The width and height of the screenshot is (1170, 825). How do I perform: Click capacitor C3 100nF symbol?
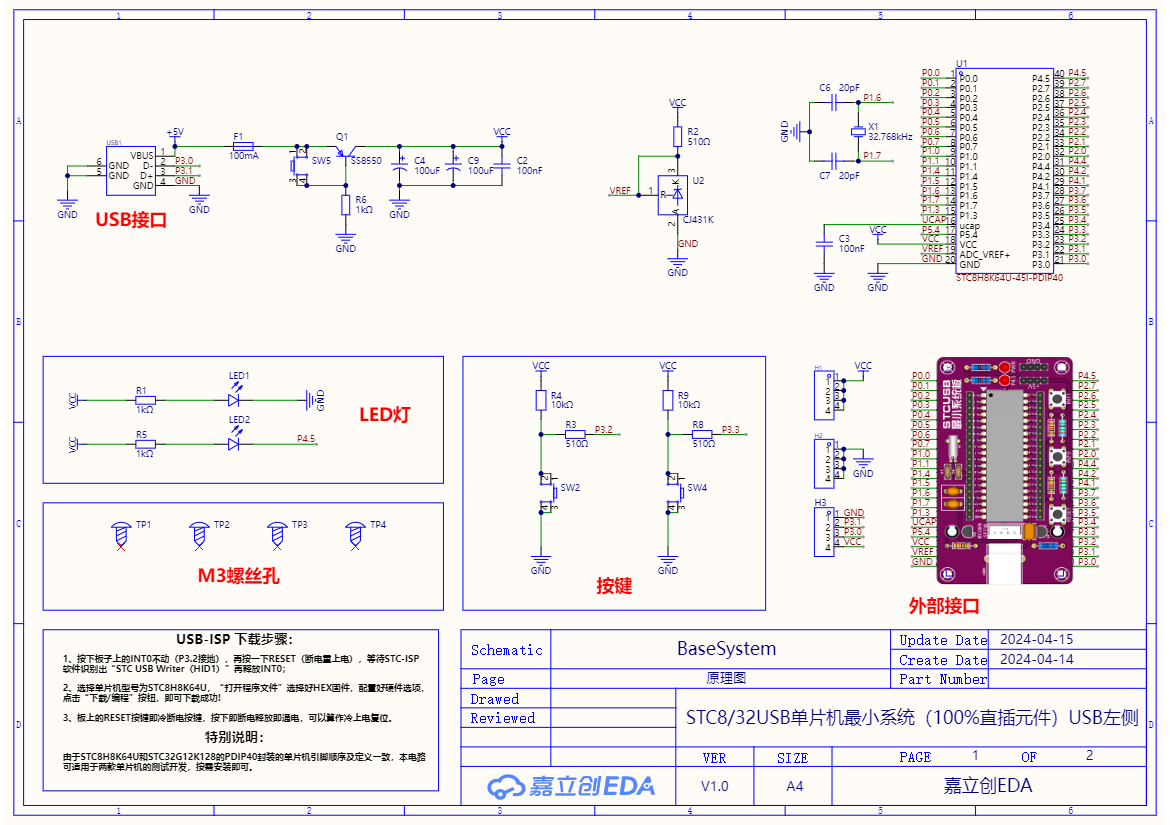click(x=824, y=243)
